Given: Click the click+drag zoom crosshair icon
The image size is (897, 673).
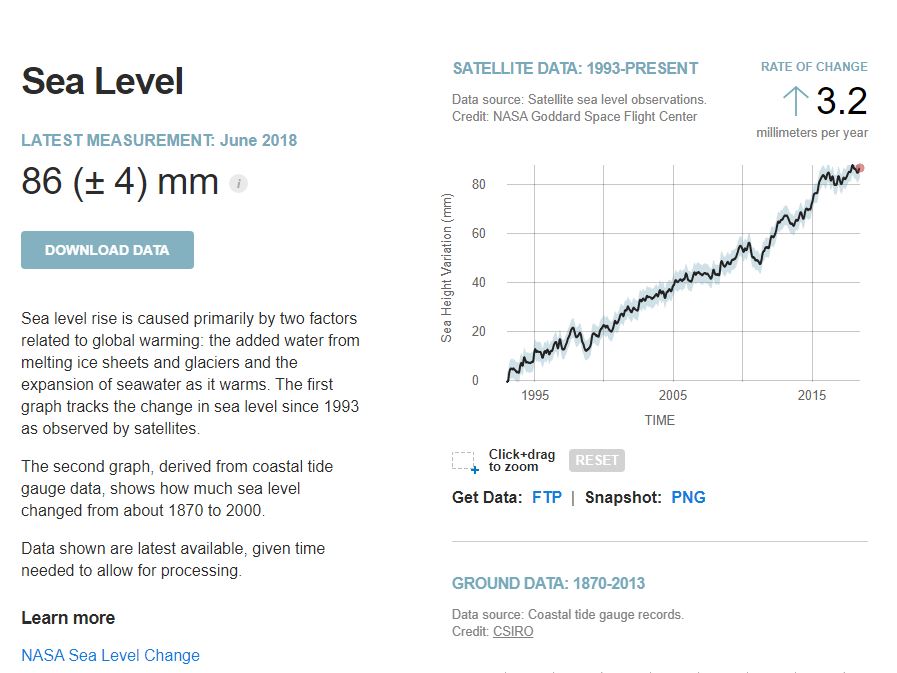Looking at the screenshot, I should coord(464,460).
